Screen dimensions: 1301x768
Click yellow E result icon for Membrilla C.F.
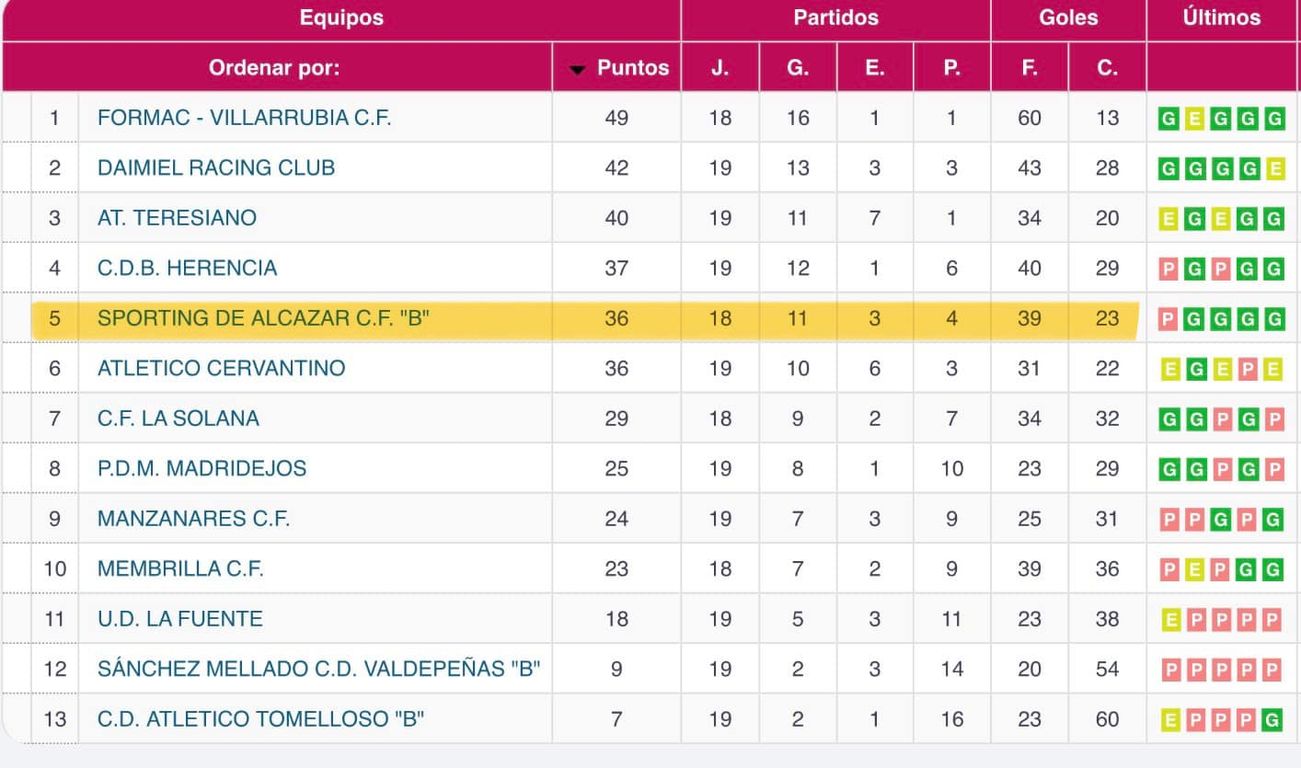(1194, 569)
